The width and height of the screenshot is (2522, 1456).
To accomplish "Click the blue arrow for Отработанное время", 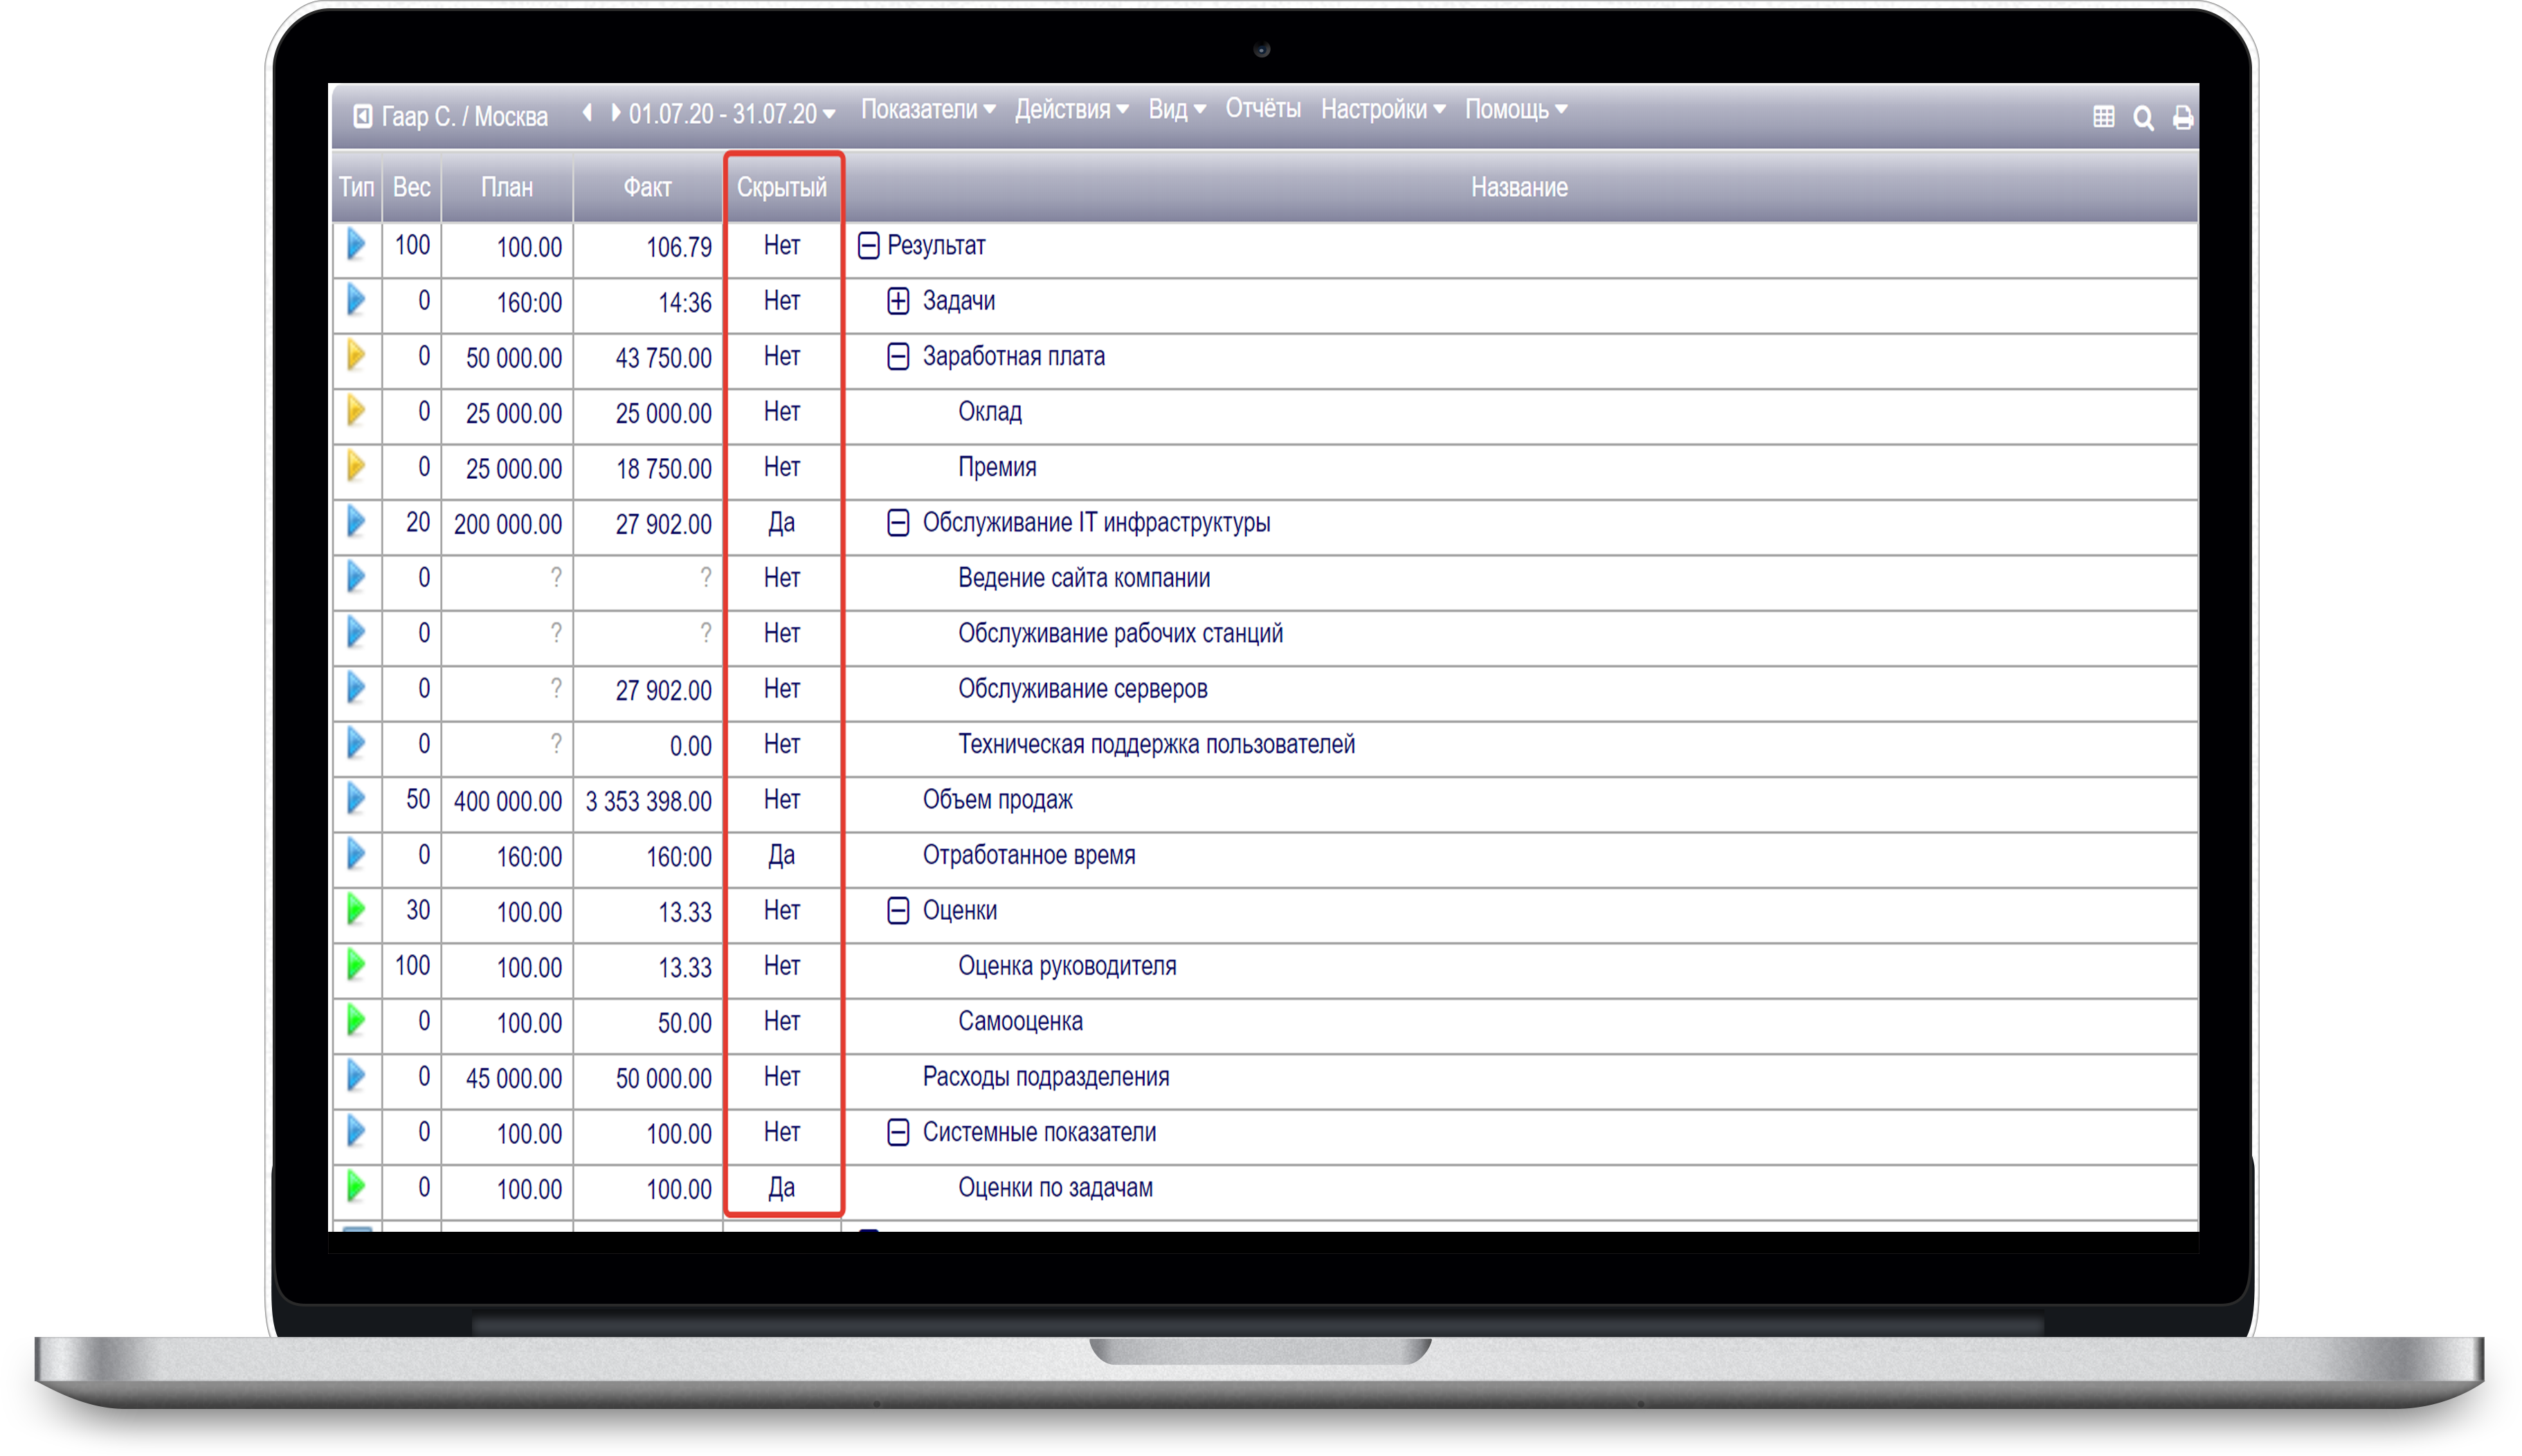I will tap(356, 855).
